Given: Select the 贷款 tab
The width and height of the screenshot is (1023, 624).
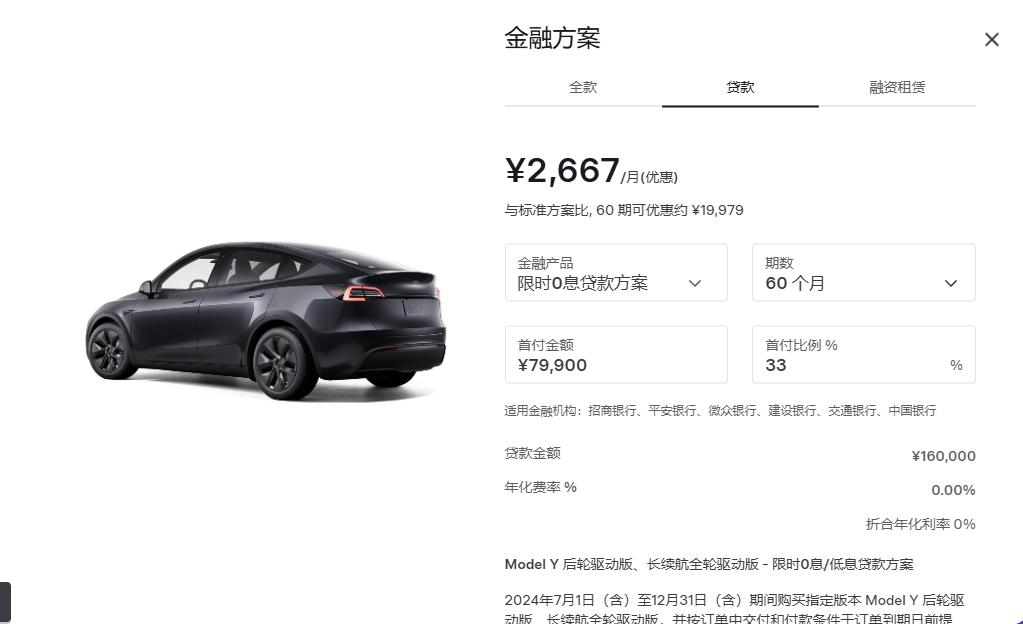Looking at the screenshot, I should pyautogui.click(x=741, y=87).
